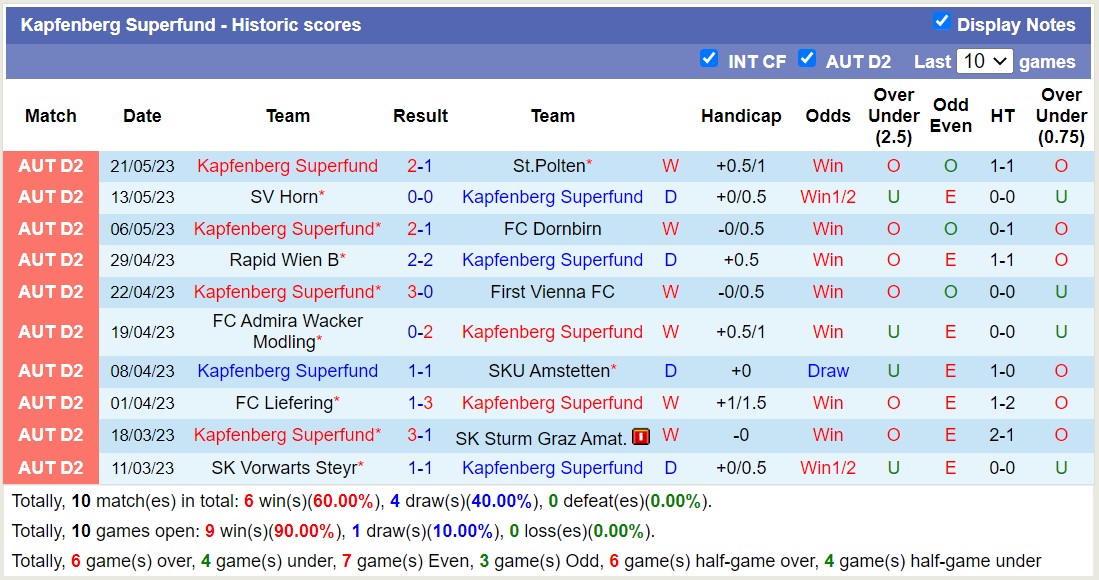The height and width of the screenshot is (580, 1099).
Task: Disable the INT CF filter checkbox
Action: click(710, 59)
